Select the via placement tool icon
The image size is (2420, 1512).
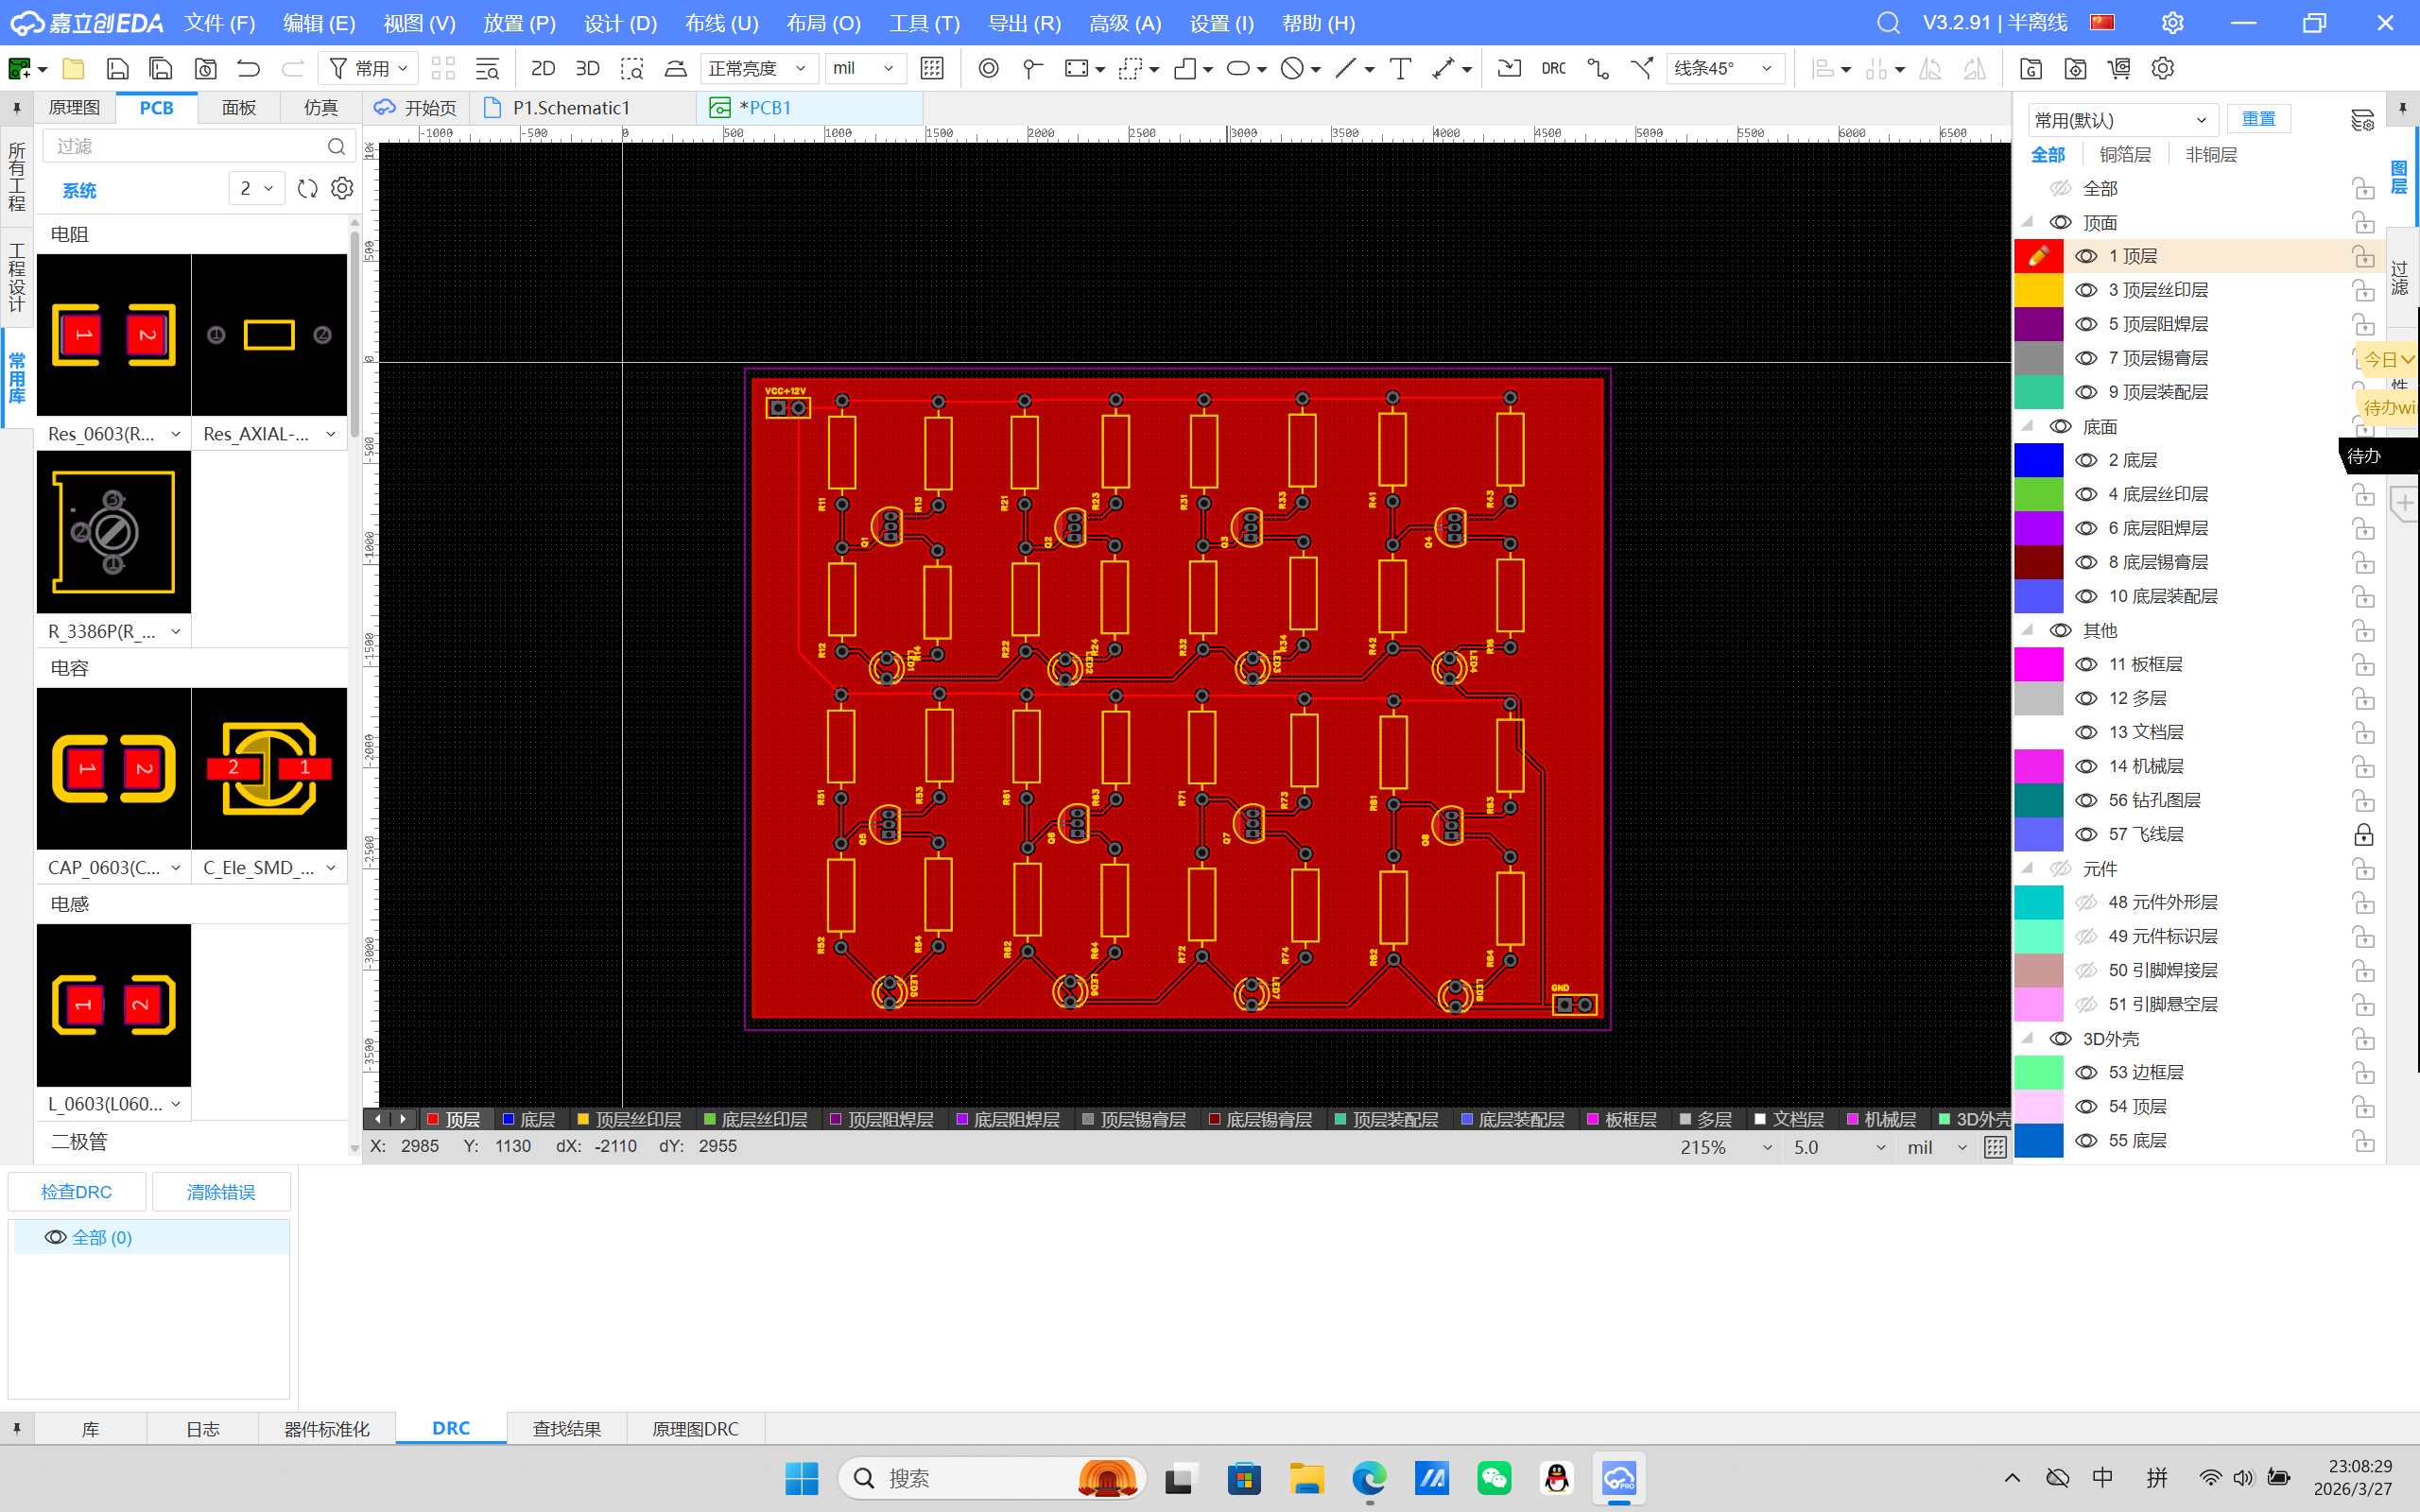988,68
